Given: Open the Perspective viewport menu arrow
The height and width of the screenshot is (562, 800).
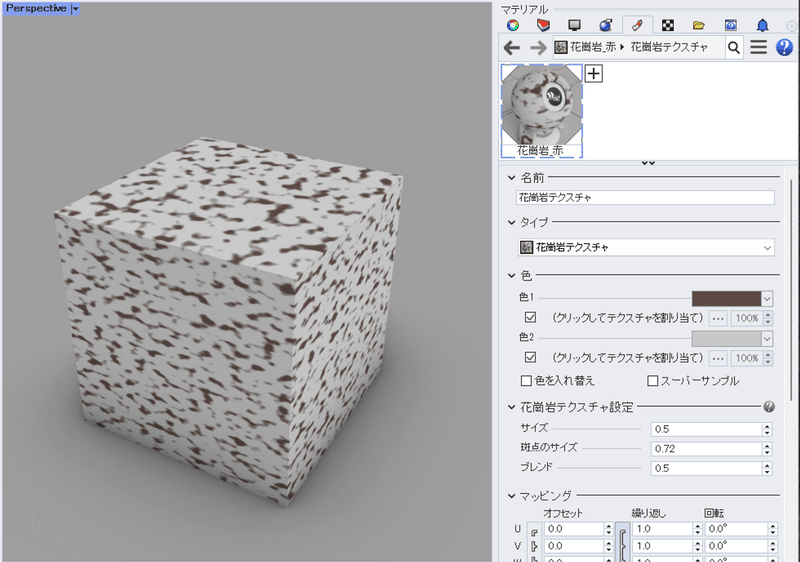Looking at the screenshot, I should pyautogui.click(x=76, y=9).
